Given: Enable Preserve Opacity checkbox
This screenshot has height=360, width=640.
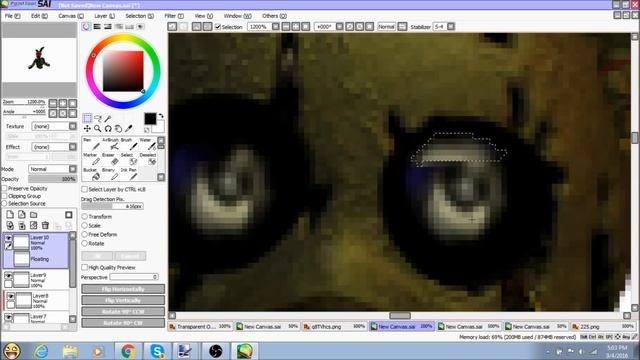Looking at the screenshot, I should 4,189.
